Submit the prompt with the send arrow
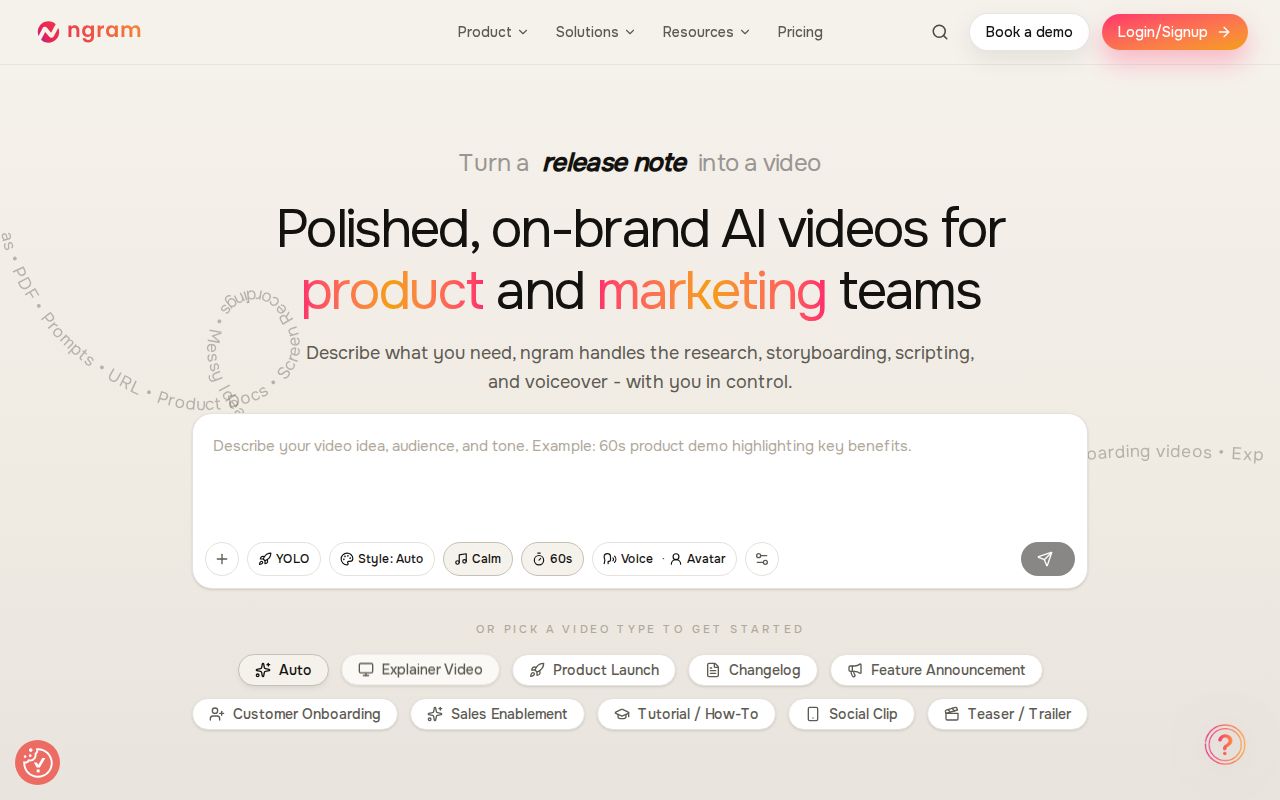 tap(1048, 559)
